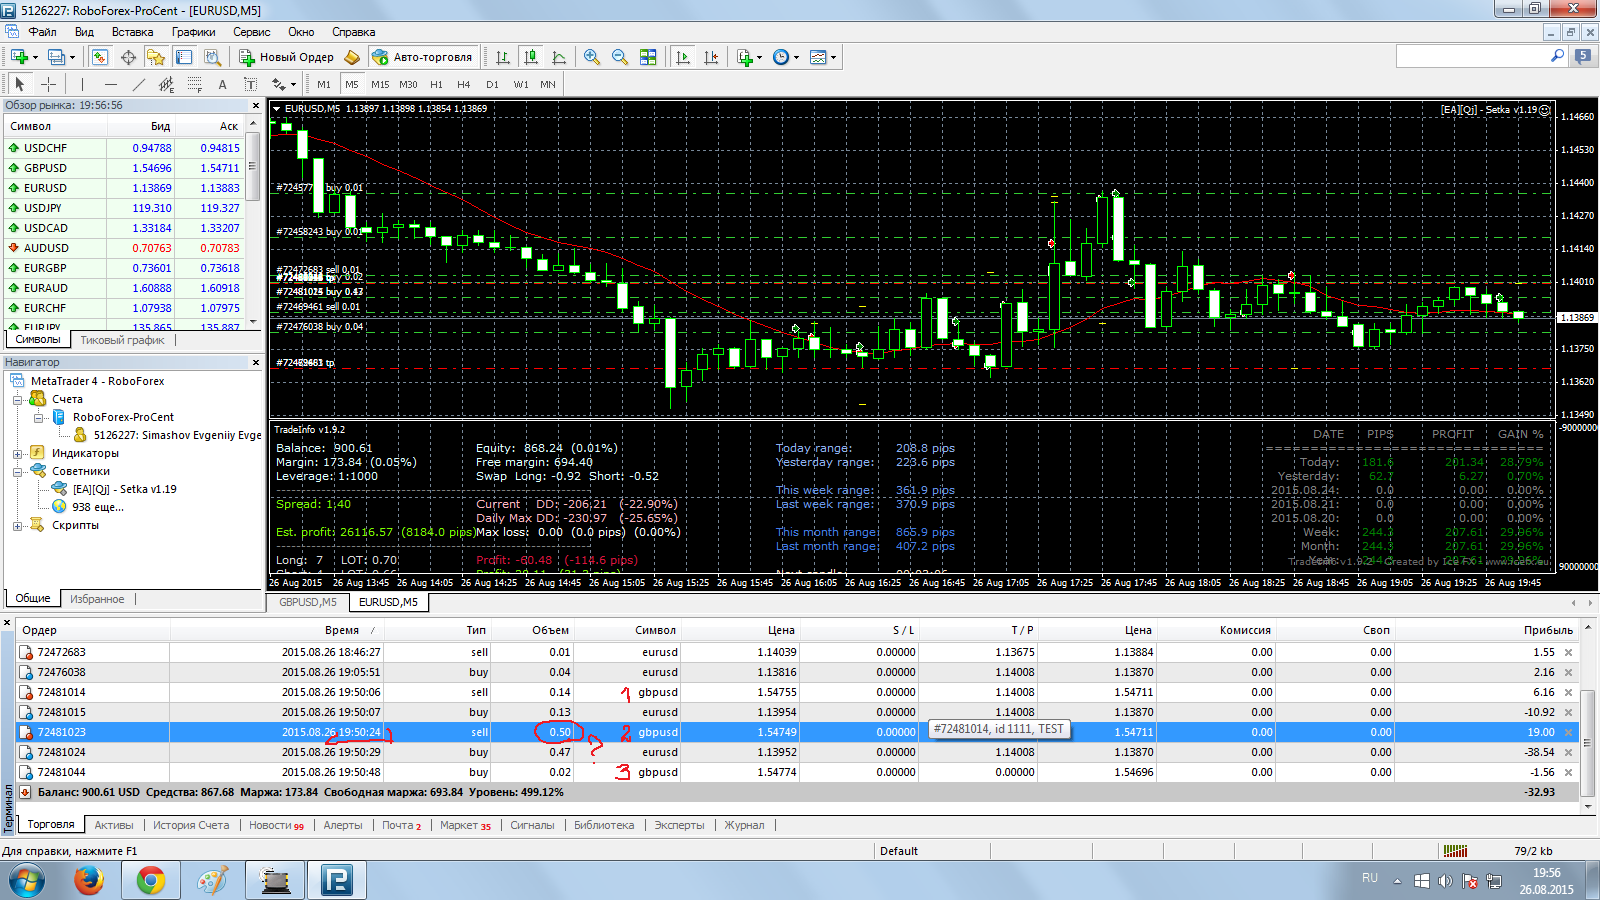Open the Arrows tool dropdown arrow
The width and height of the screenshot is (1600, 900).
pyautogui.click(x=293, y=84)
